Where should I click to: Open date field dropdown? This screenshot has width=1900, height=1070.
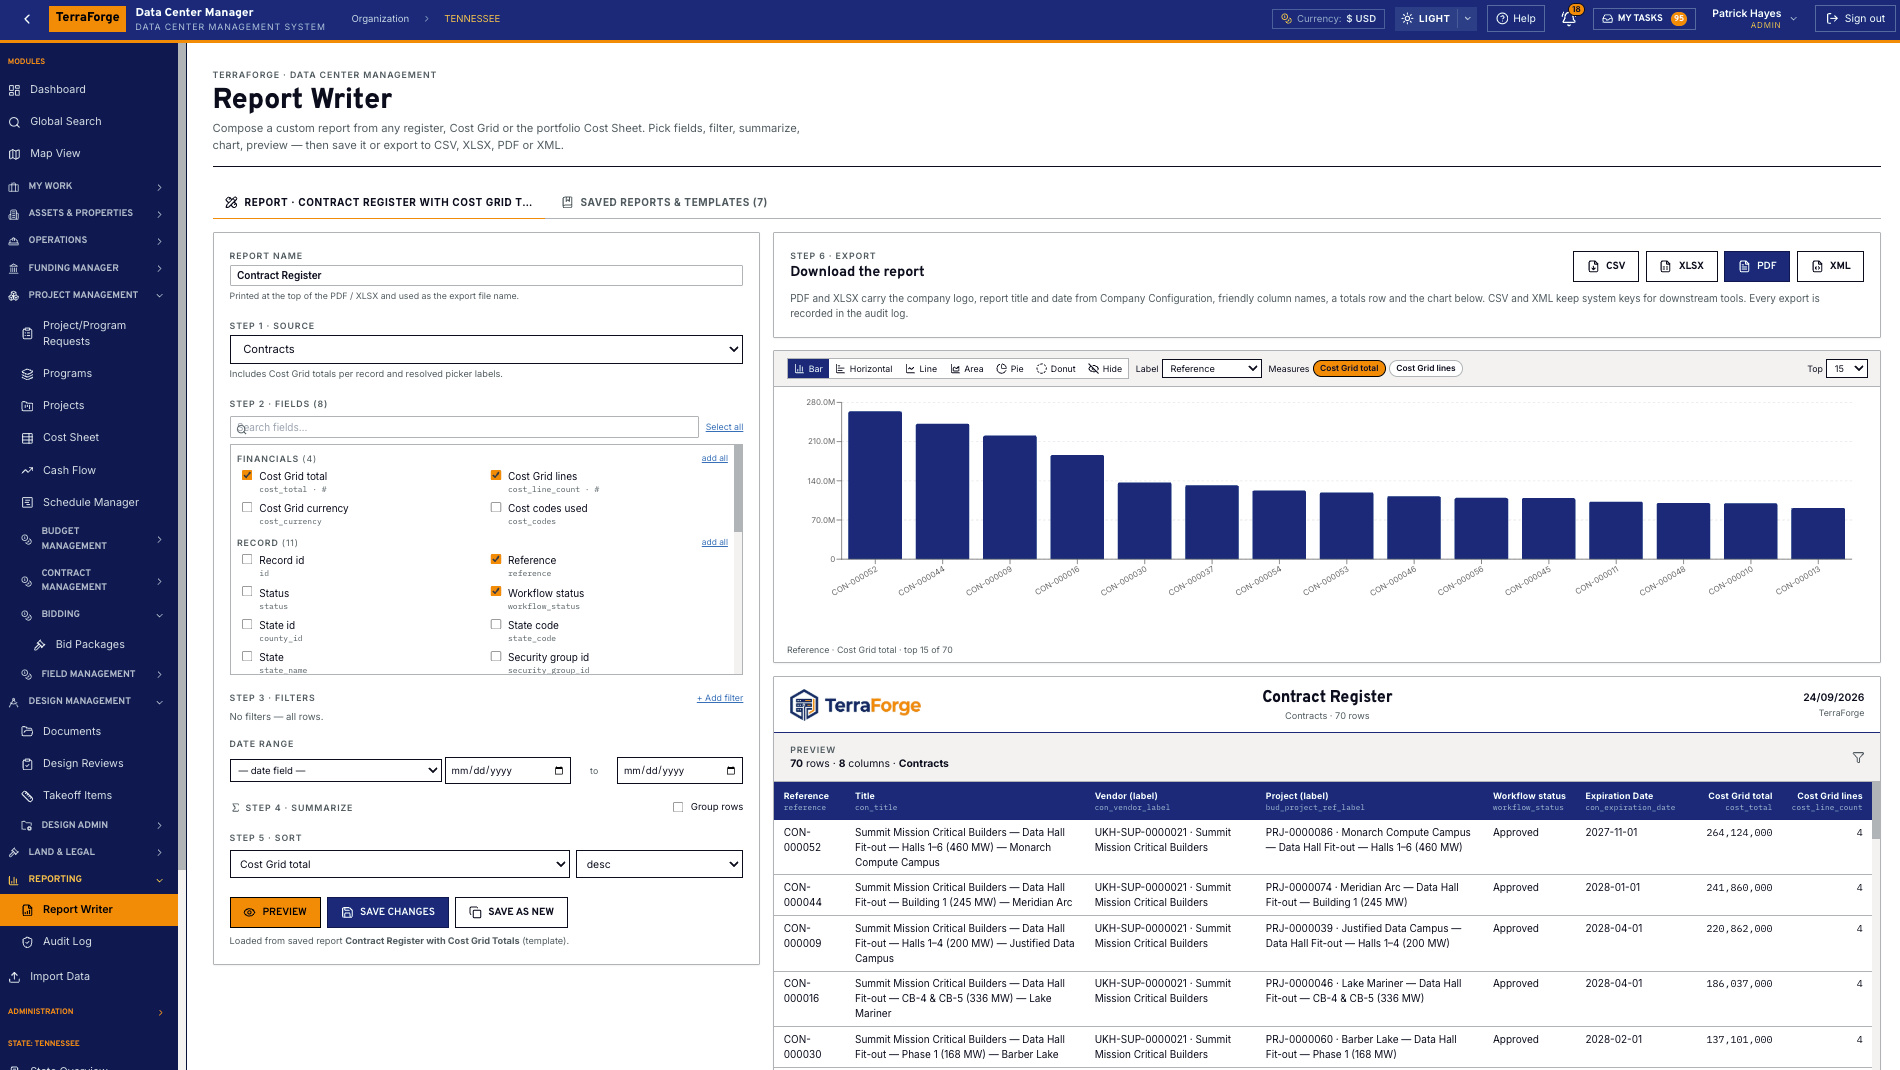335,771
